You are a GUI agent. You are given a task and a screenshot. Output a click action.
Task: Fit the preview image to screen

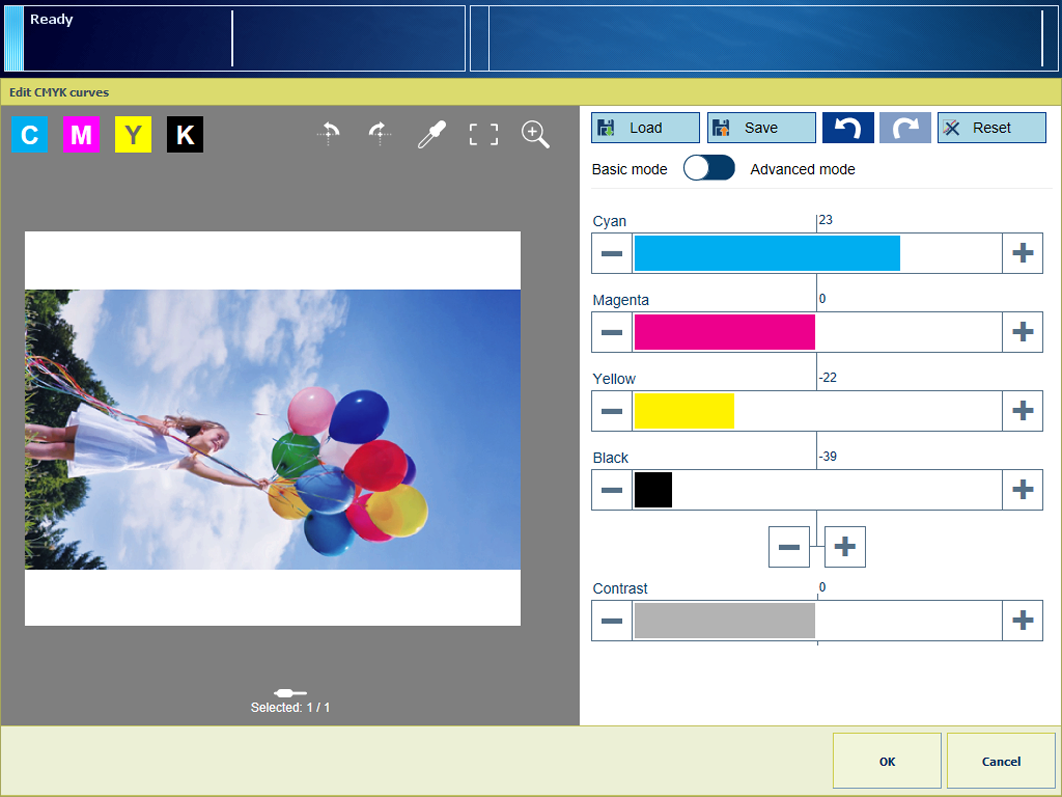pyautogui.click(x=484, y=135)
